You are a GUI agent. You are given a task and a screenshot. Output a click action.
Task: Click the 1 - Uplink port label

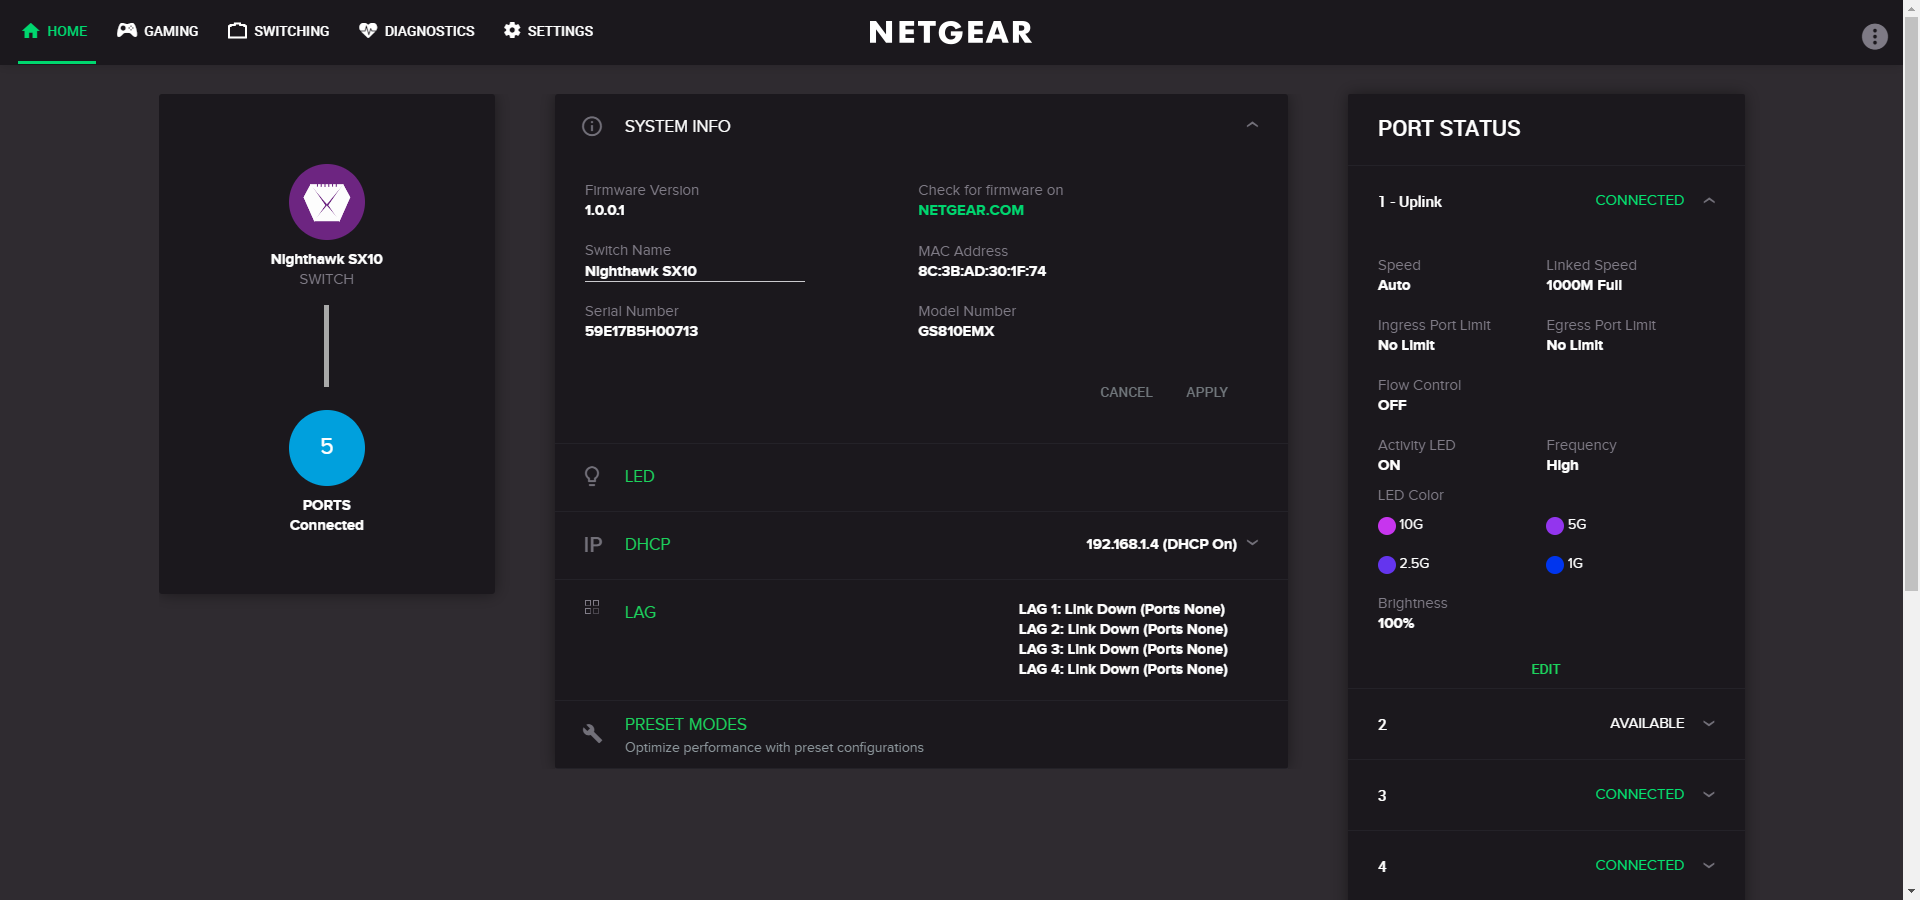point(1409,201)
